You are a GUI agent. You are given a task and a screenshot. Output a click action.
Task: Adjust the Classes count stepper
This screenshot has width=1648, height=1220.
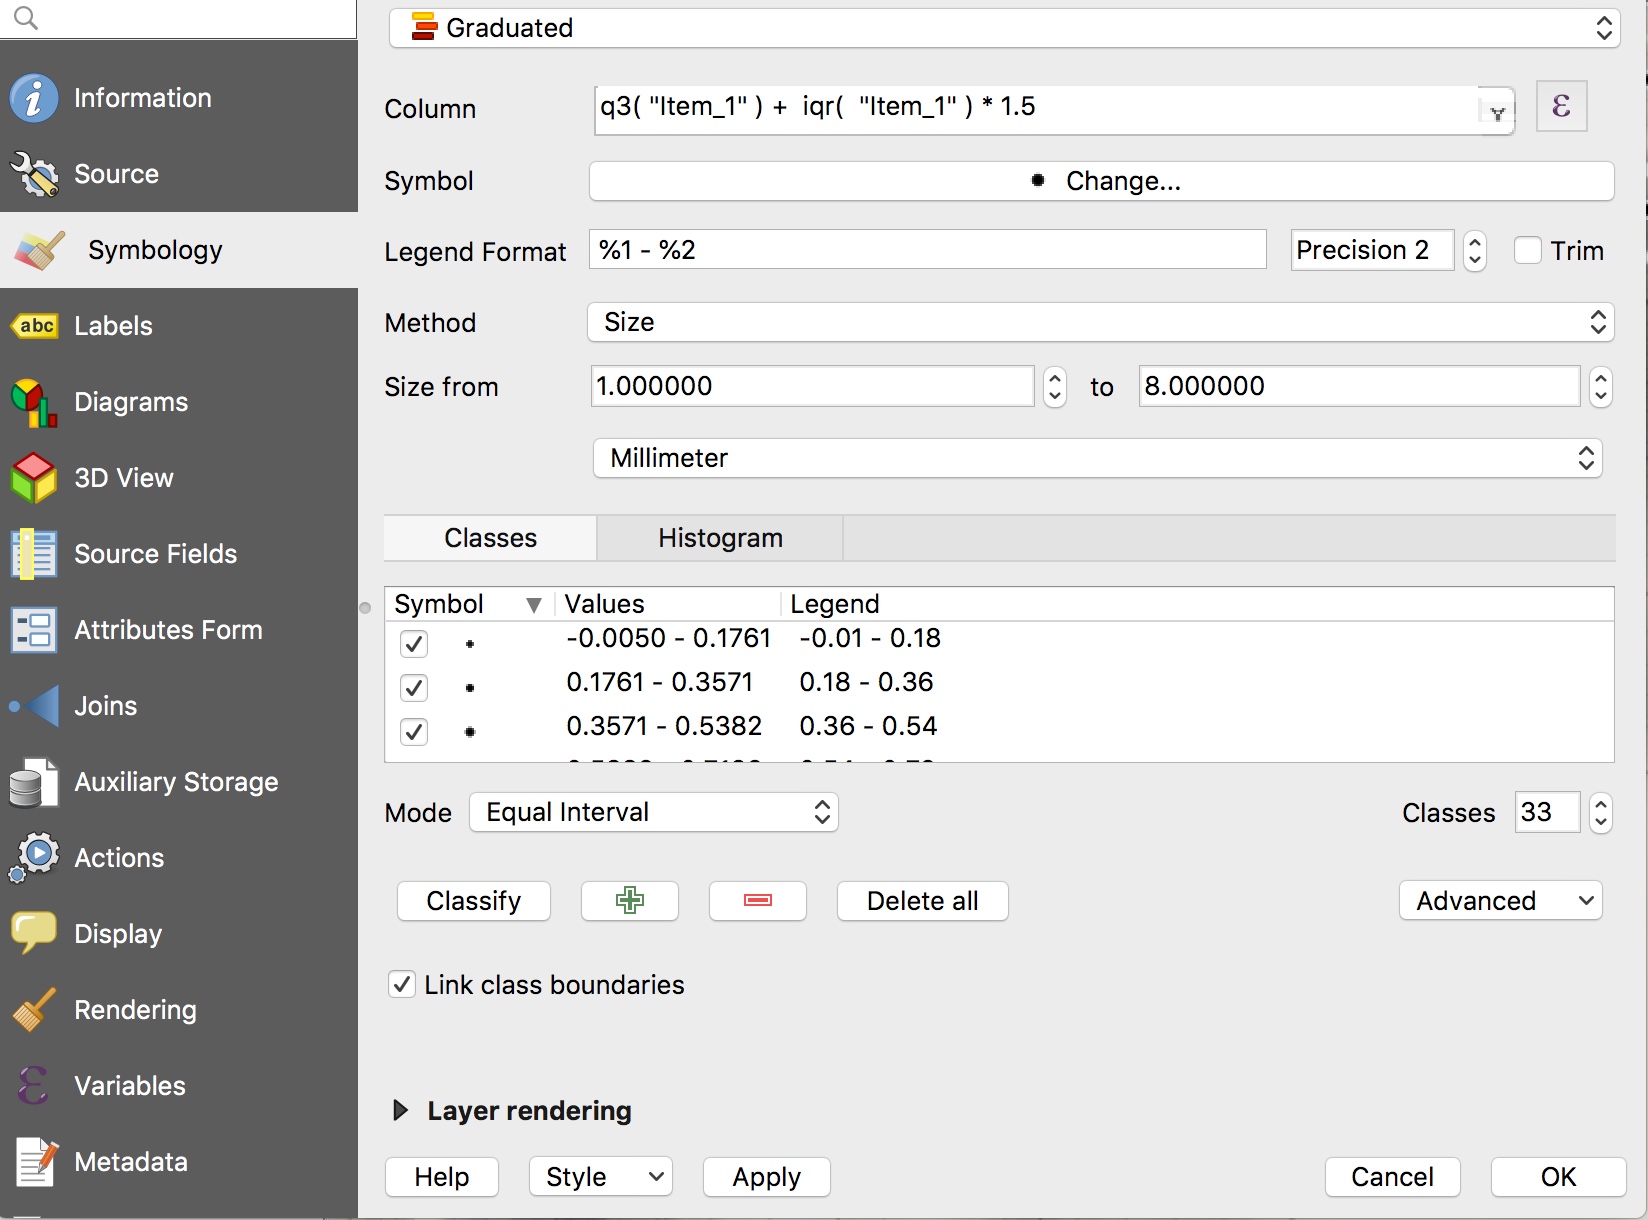pyautogui.click(x=1601, y=812)
